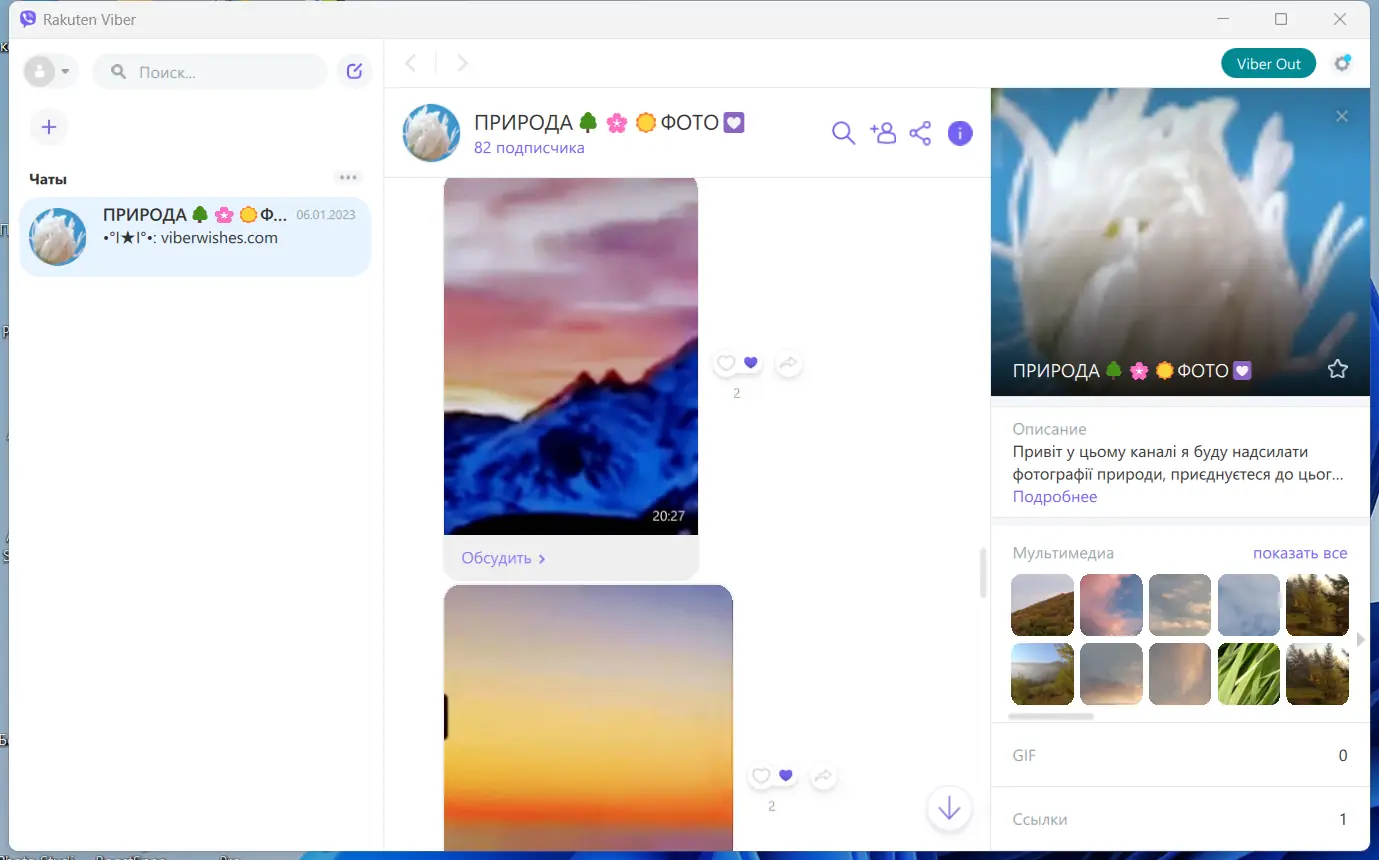This screenshot has width=1379, height=860.
Task: Start a new chat with the plus icon
Action: click(x=48, y=127)
